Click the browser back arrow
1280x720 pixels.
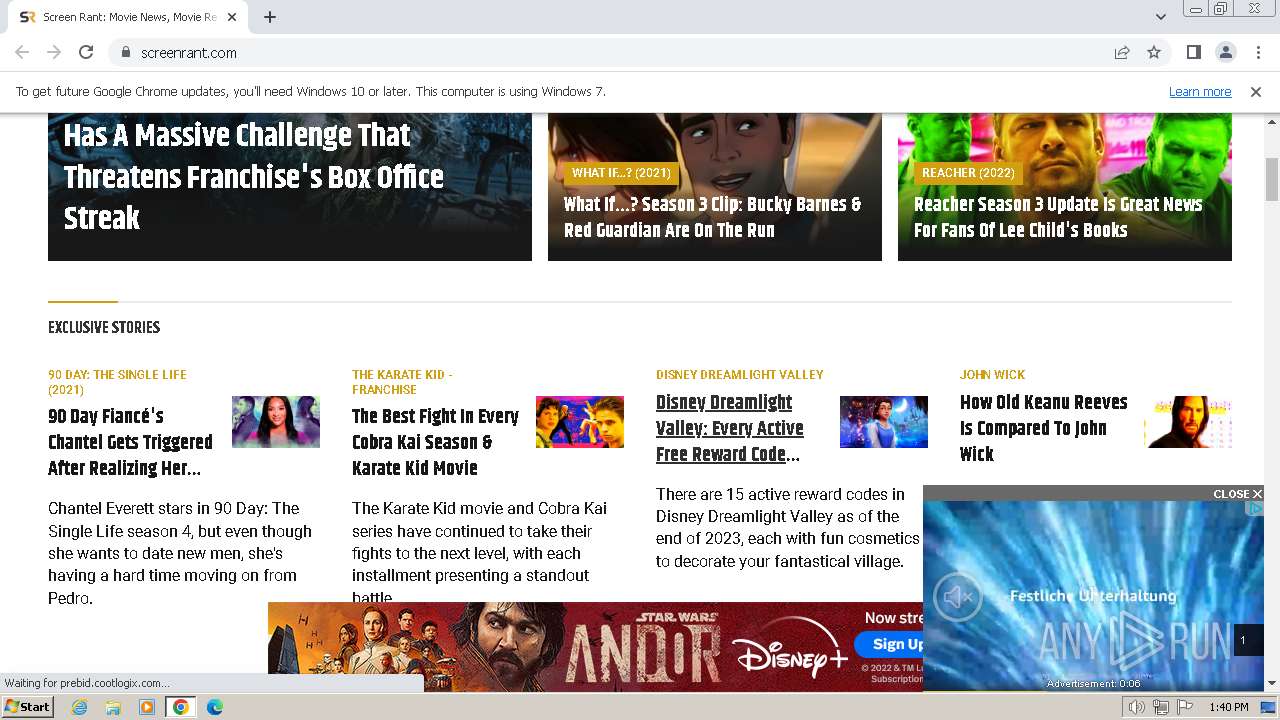point(22,52)
